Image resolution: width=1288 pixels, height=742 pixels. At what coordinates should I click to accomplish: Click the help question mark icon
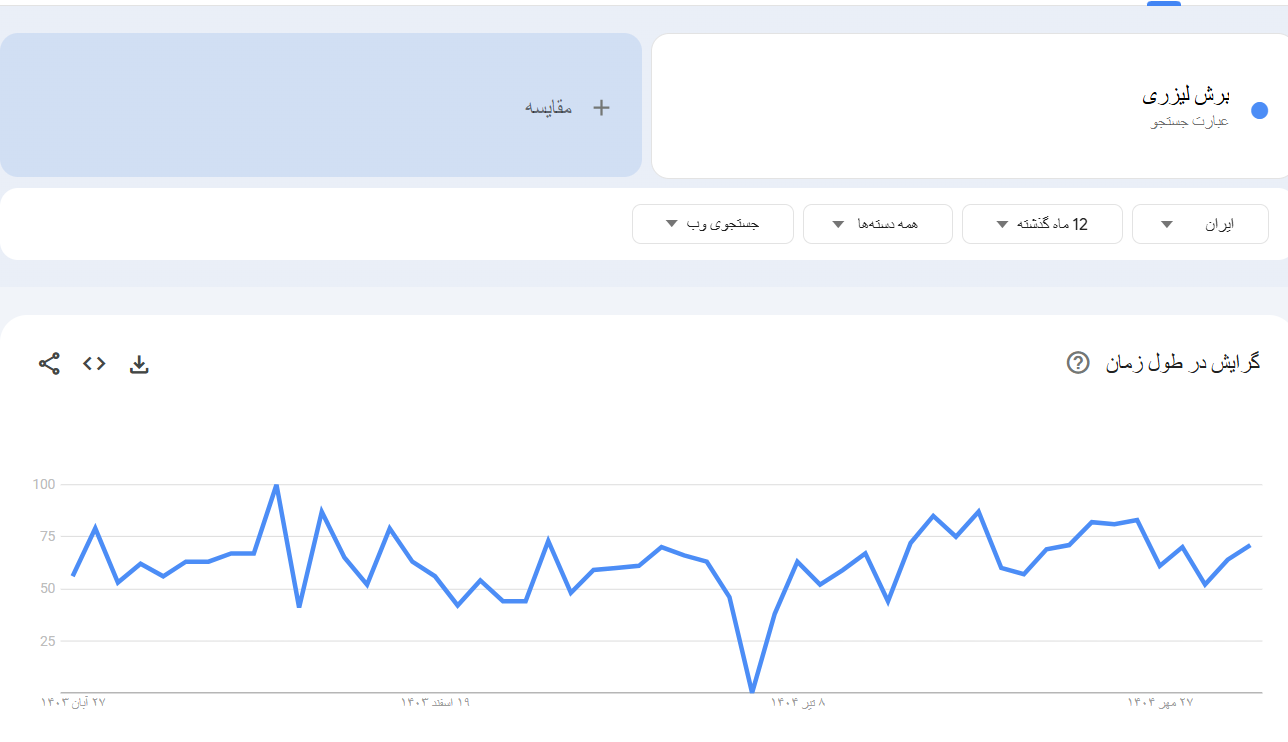coord(1077,364)
